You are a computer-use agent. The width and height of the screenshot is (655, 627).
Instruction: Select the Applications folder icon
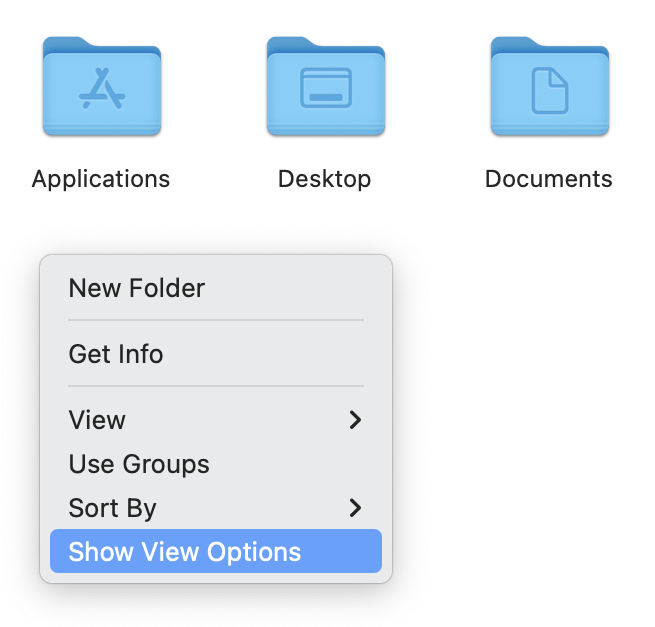[102, 86]
